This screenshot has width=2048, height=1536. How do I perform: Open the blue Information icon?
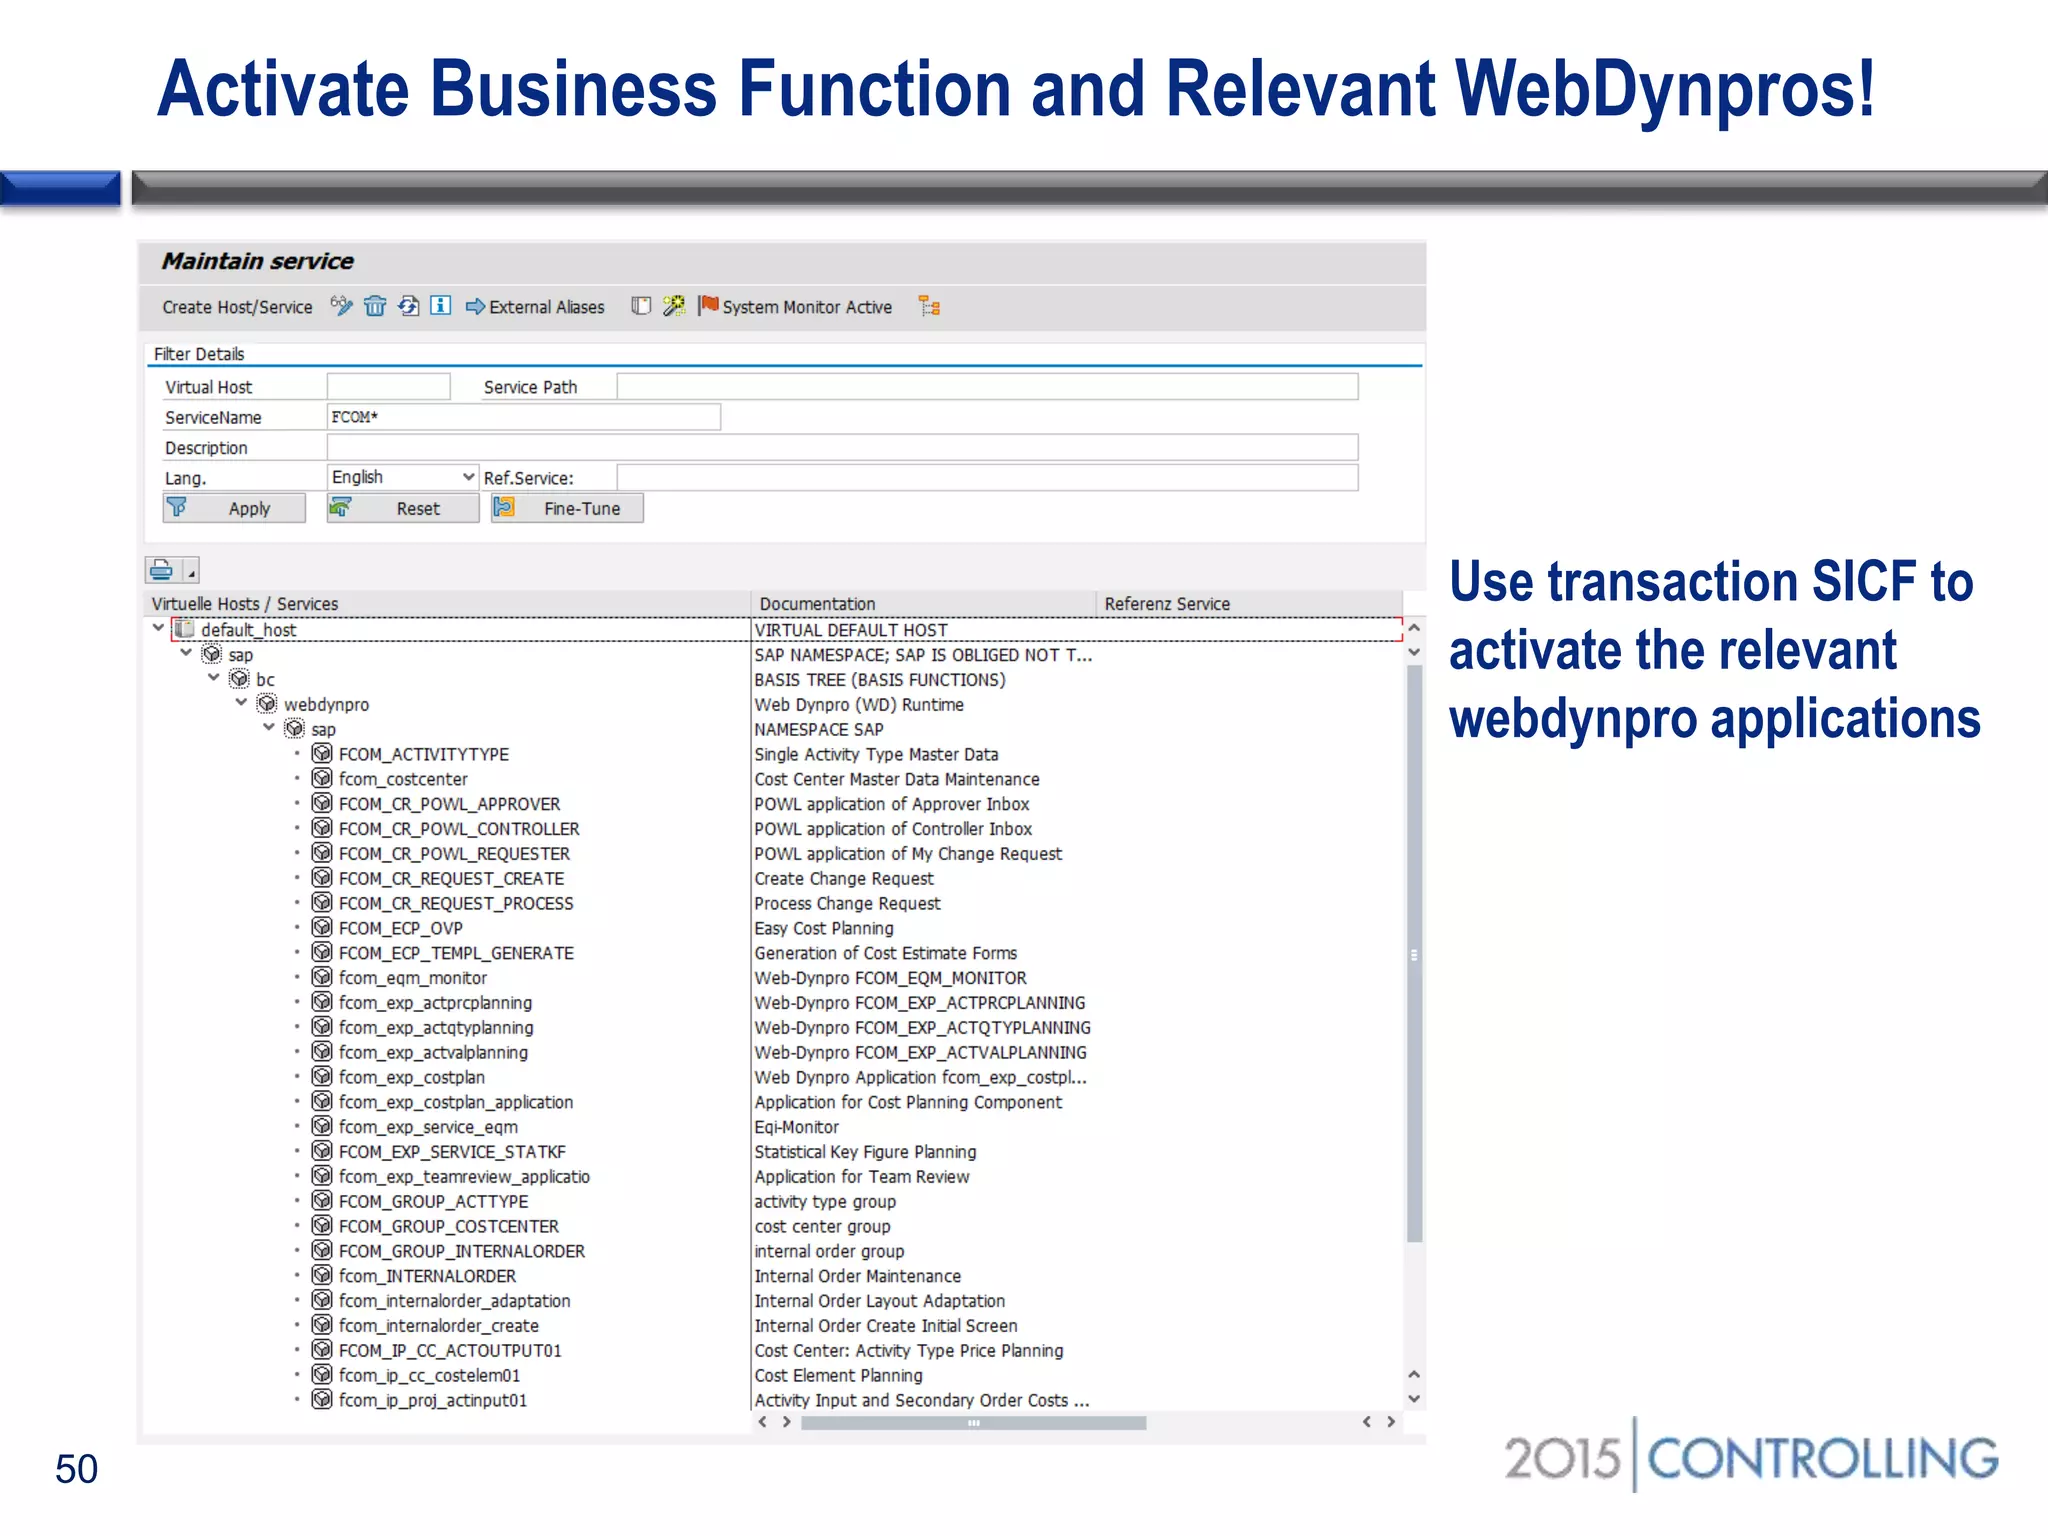point(441,306)
